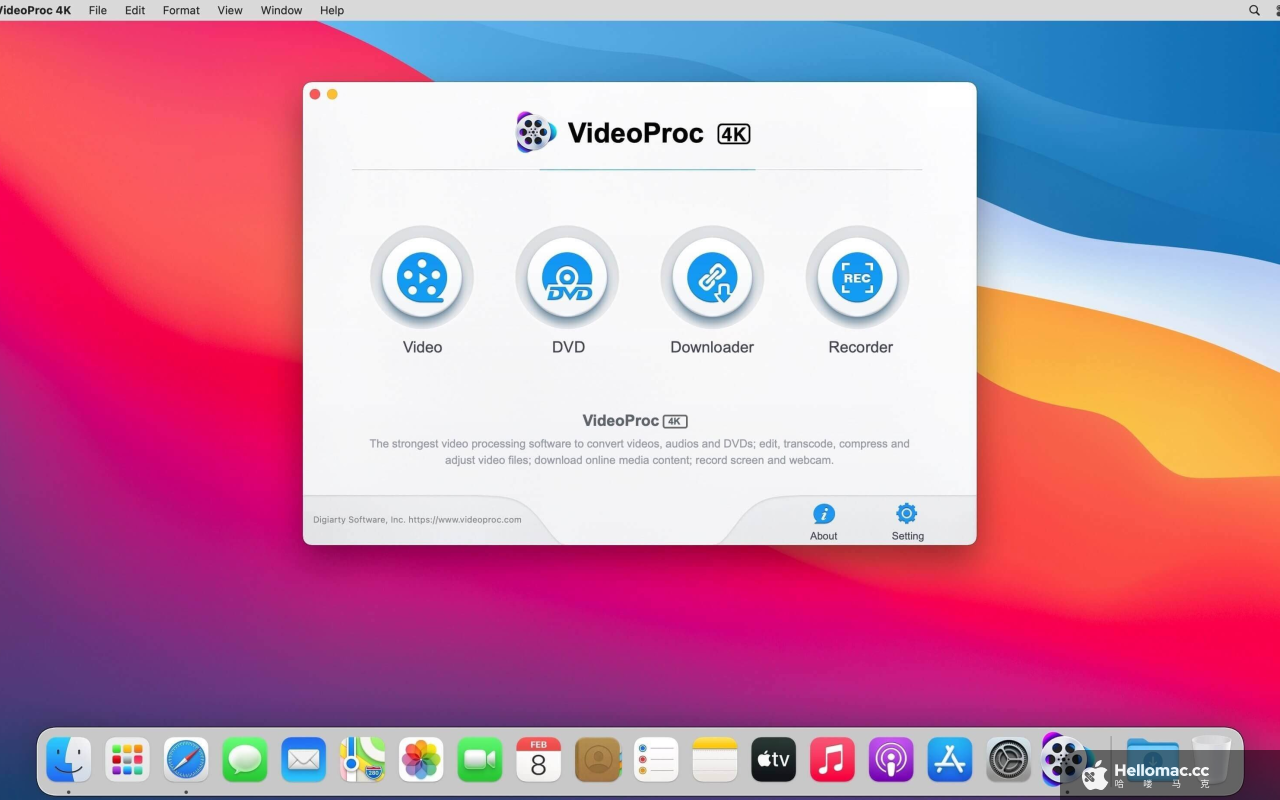This screenshot has height=800, width=1280.
Task: Open FaceTime from the dock
Action: (x=480, y=760)
